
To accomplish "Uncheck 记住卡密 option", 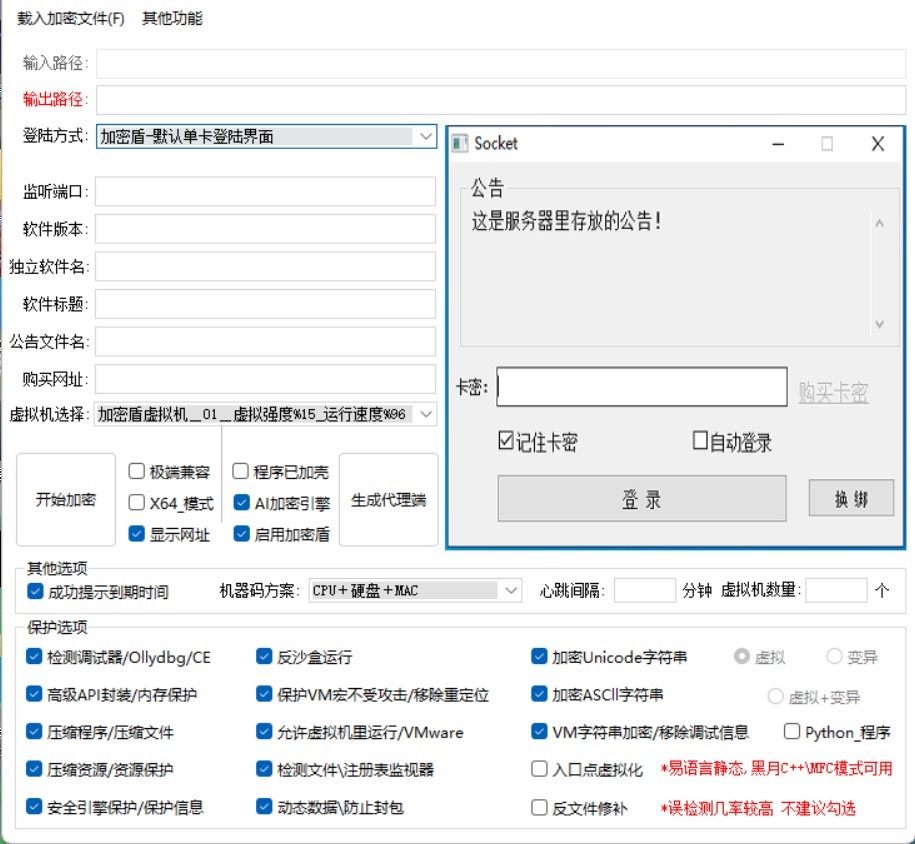I will pos(506,441).
